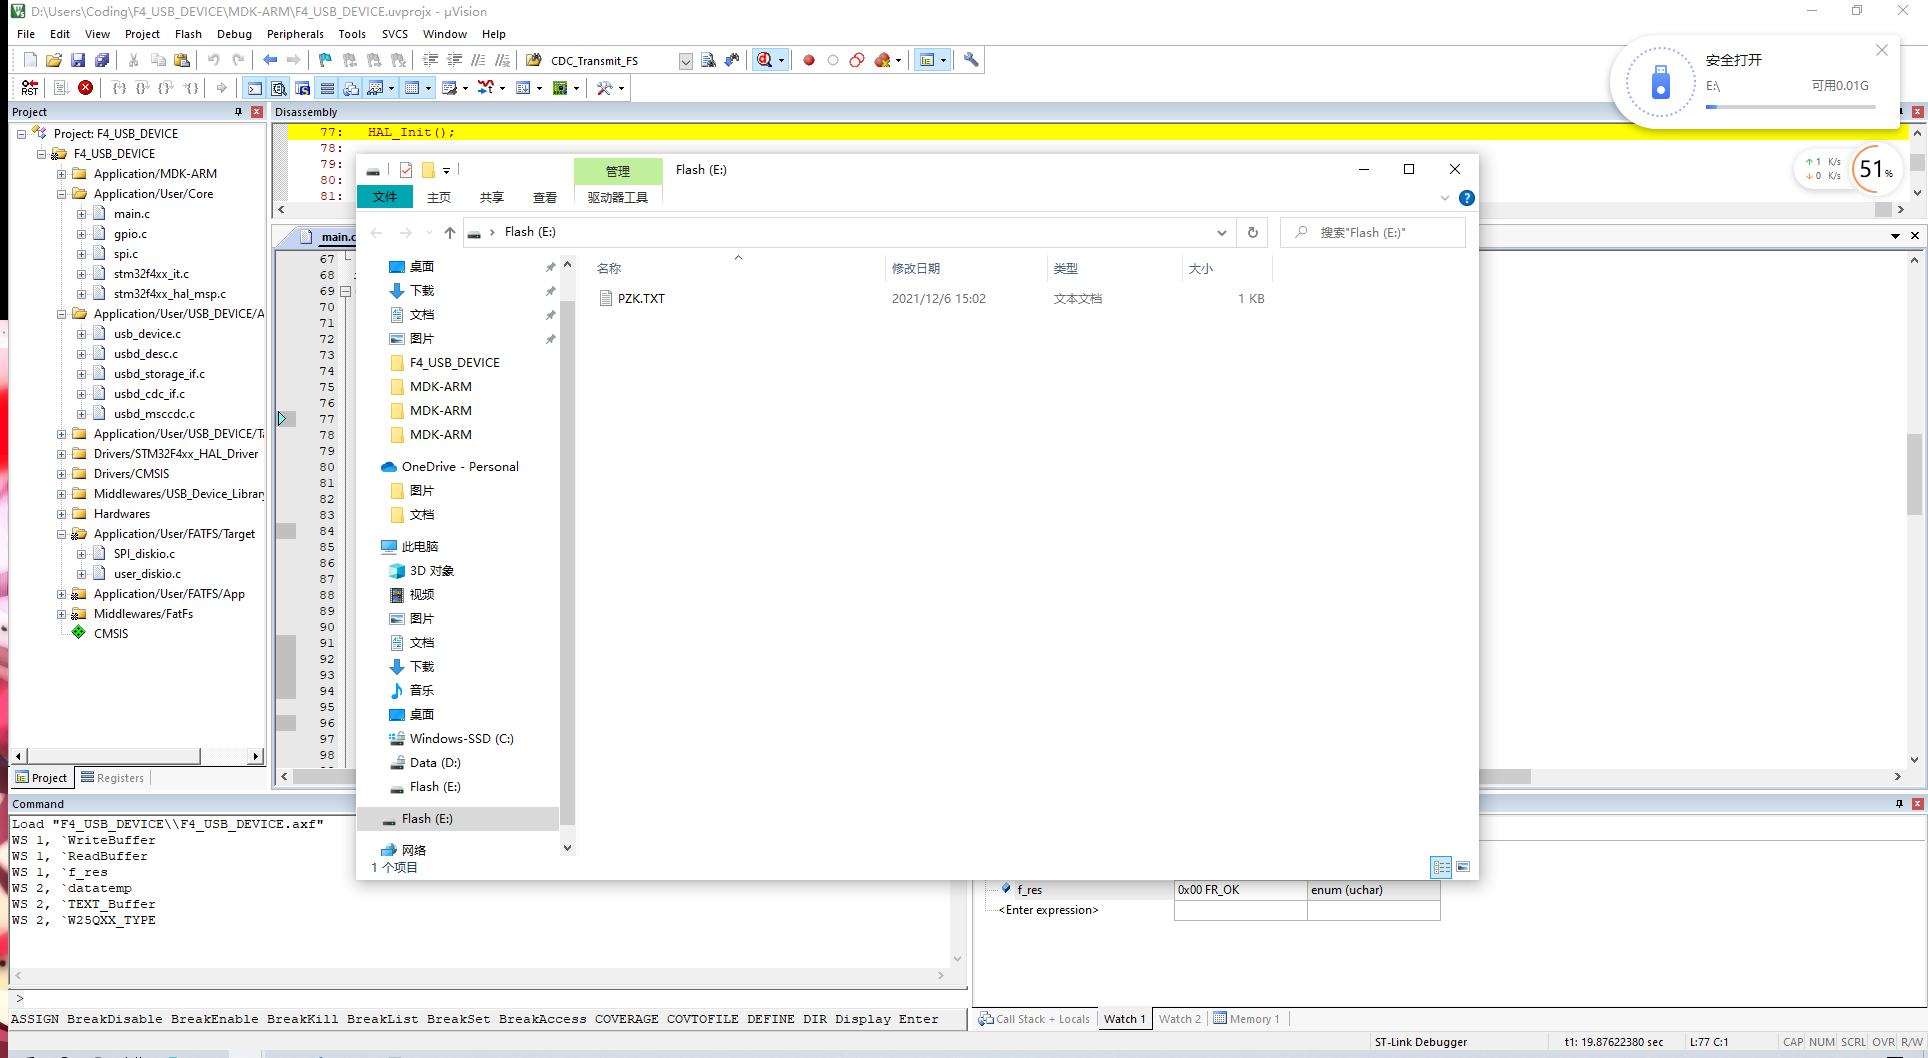Screen dimensions: 1928x1058
Task: Open the Disassembly Window toolbar icon
Action: coord(277,88)
